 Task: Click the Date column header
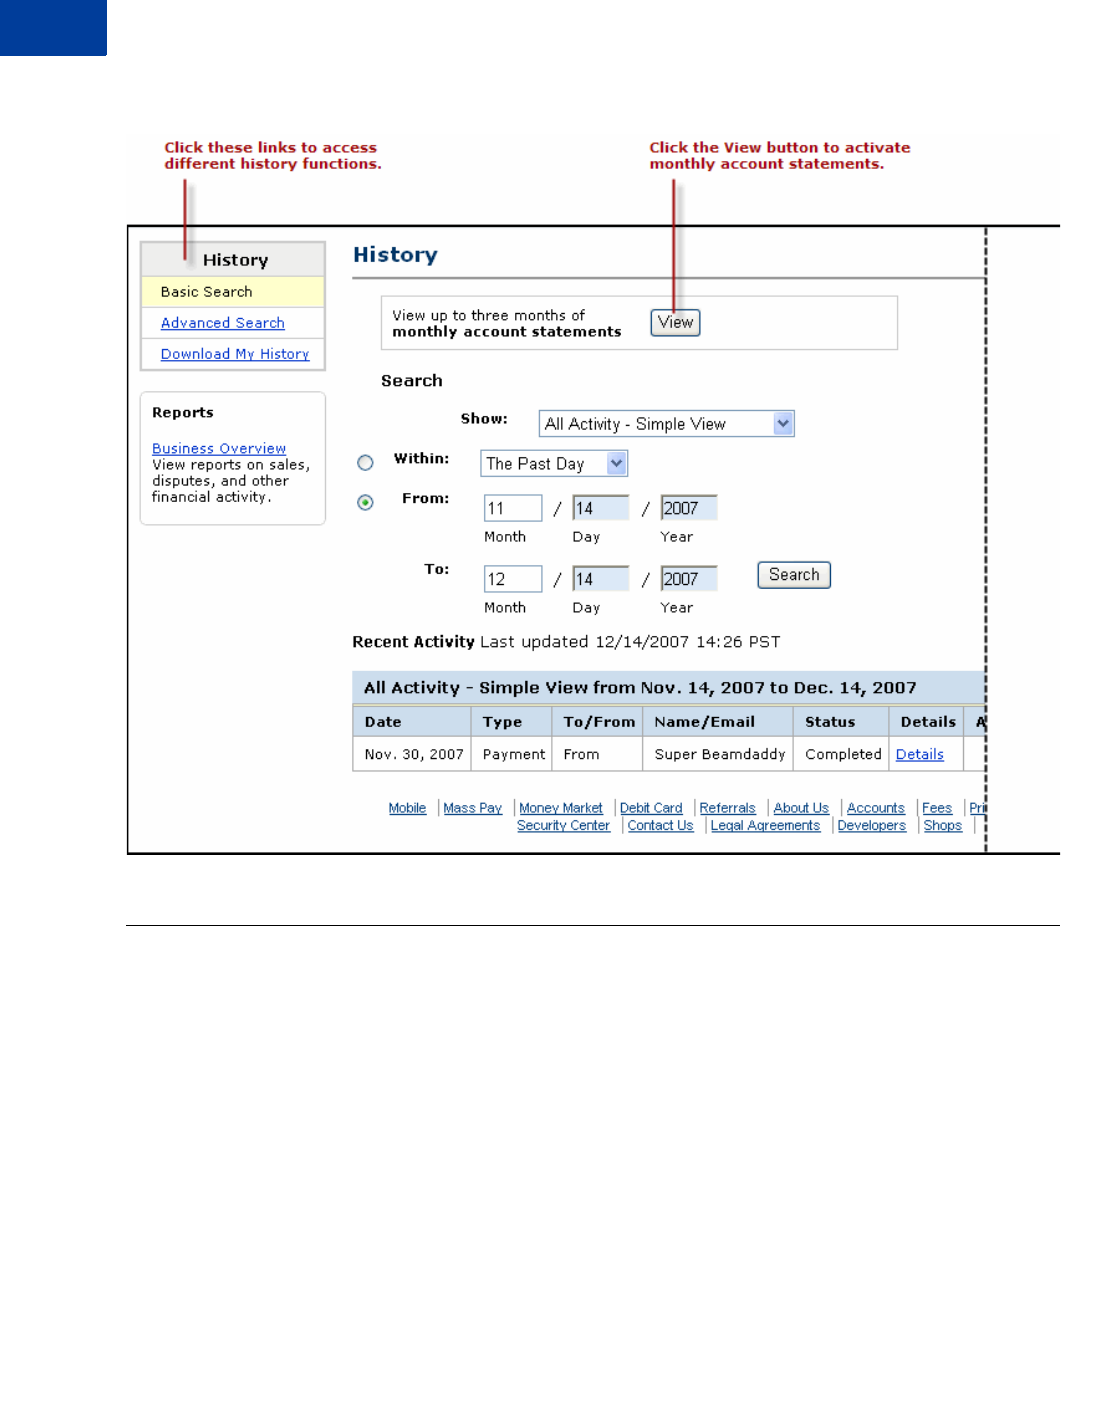pyautogui.click(x=412, y=722)
